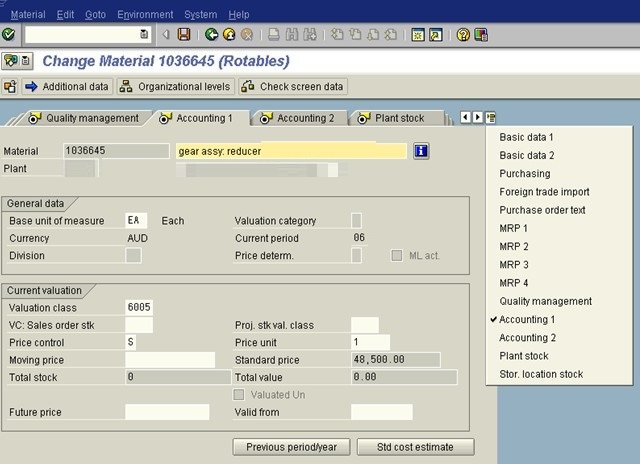Select Basic data 1 from tab list
Viewport: 640px width, 464px height.
pos(526,137)
